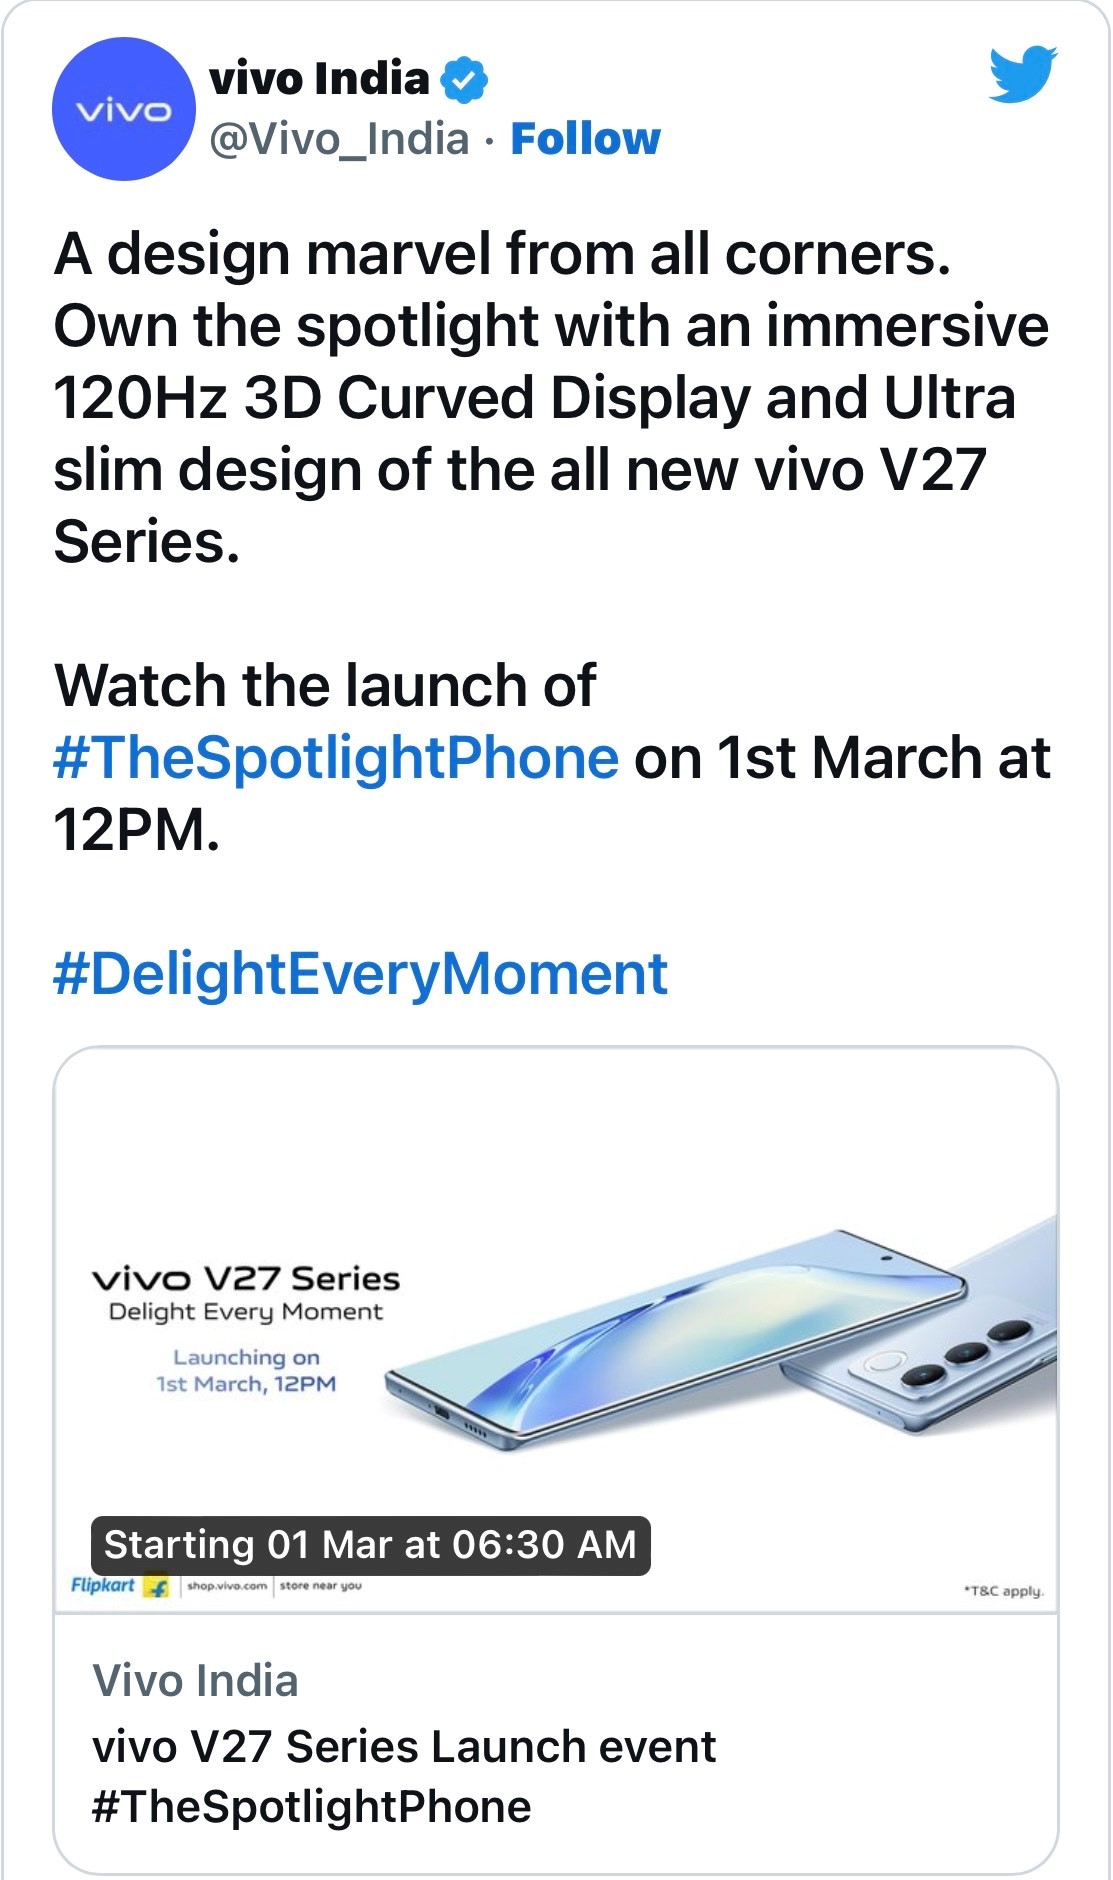
Task: Click the vivo profile avatar
Action: coord(123,109)
